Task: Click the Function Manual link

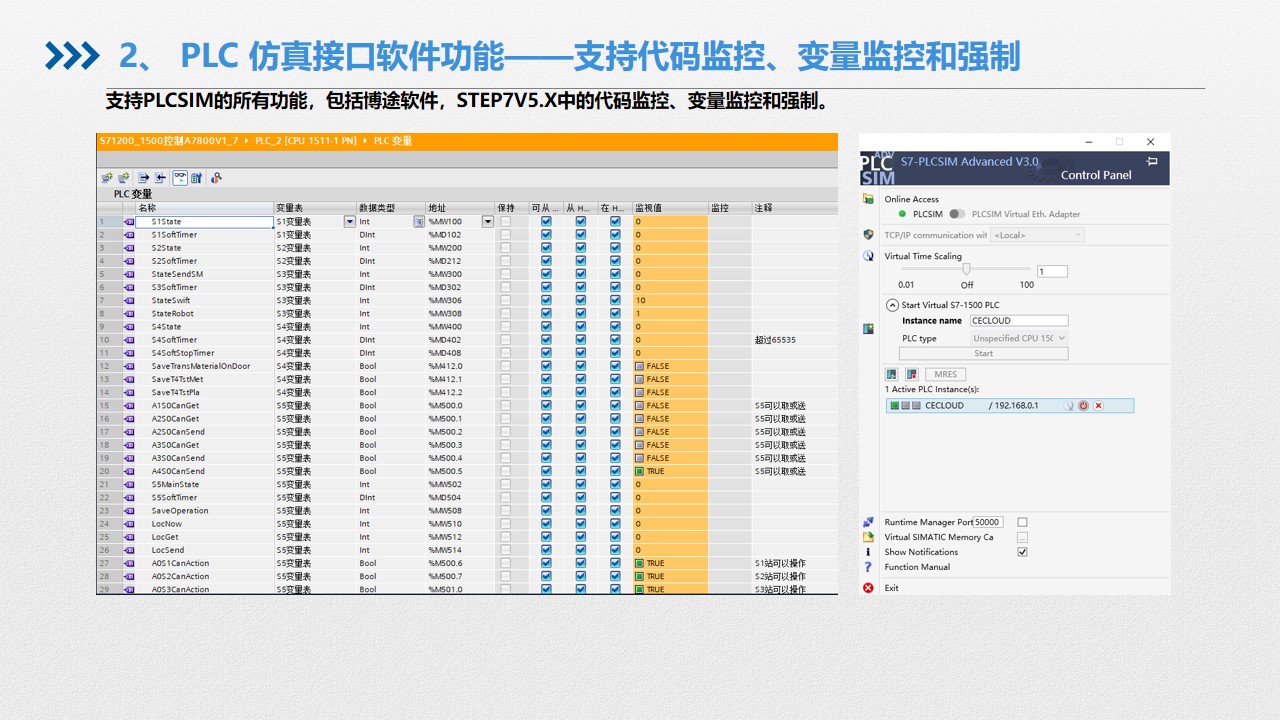Action: [917, 567]
